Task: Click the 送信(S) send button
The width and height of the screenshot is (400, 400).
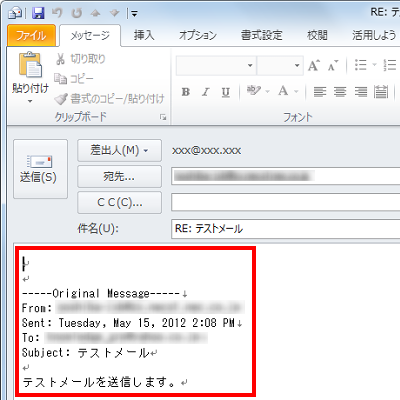Action: pos(40,169)
